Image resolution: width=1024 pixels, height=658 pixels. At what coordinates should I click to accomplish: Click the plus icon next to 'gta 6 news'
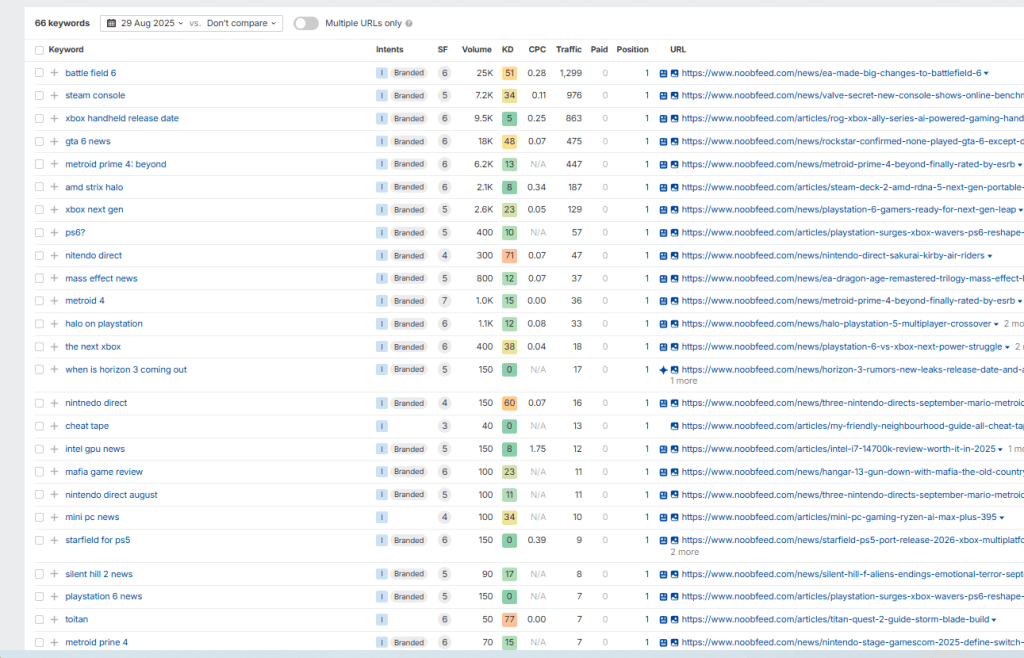click(x=54, y=141)
